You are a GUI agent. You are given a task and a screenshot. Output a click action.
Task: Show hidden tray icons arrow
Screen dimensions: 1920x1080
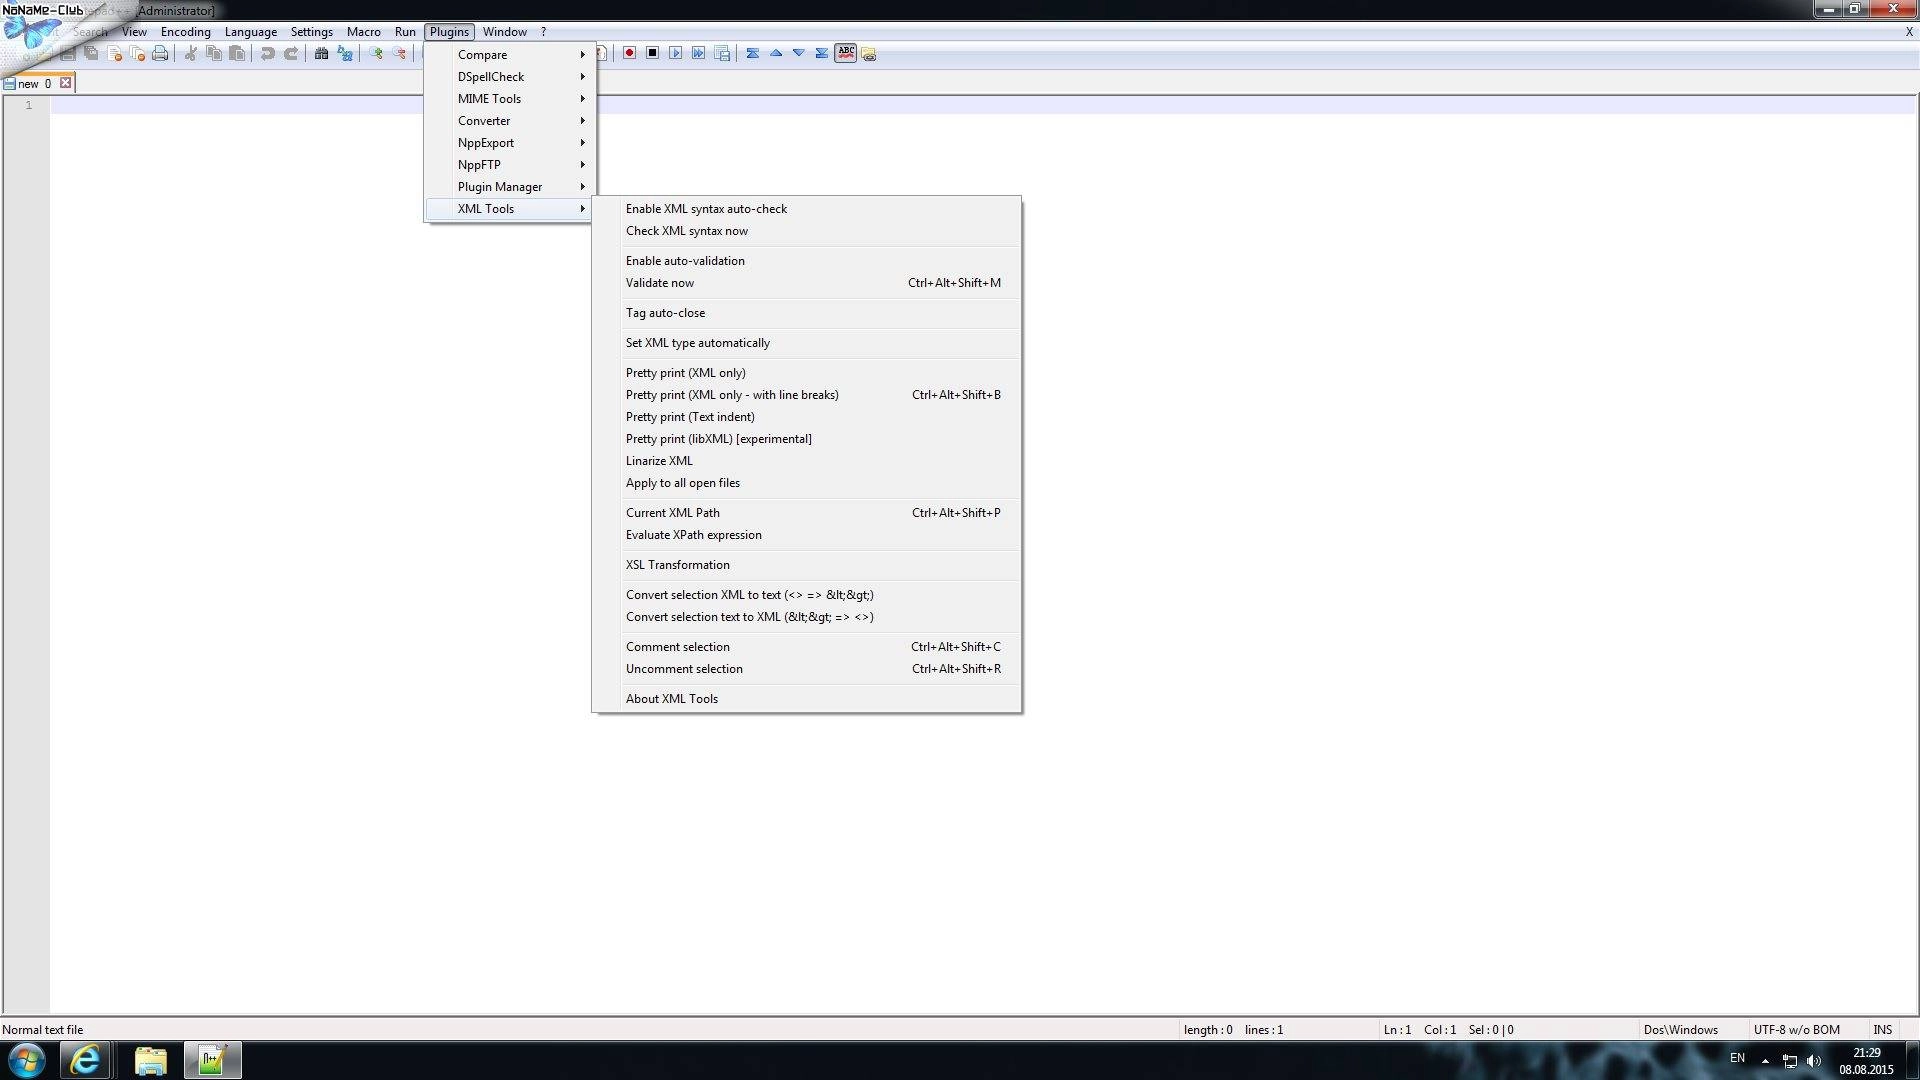pyautogui.click(x=1765, y=1061)
